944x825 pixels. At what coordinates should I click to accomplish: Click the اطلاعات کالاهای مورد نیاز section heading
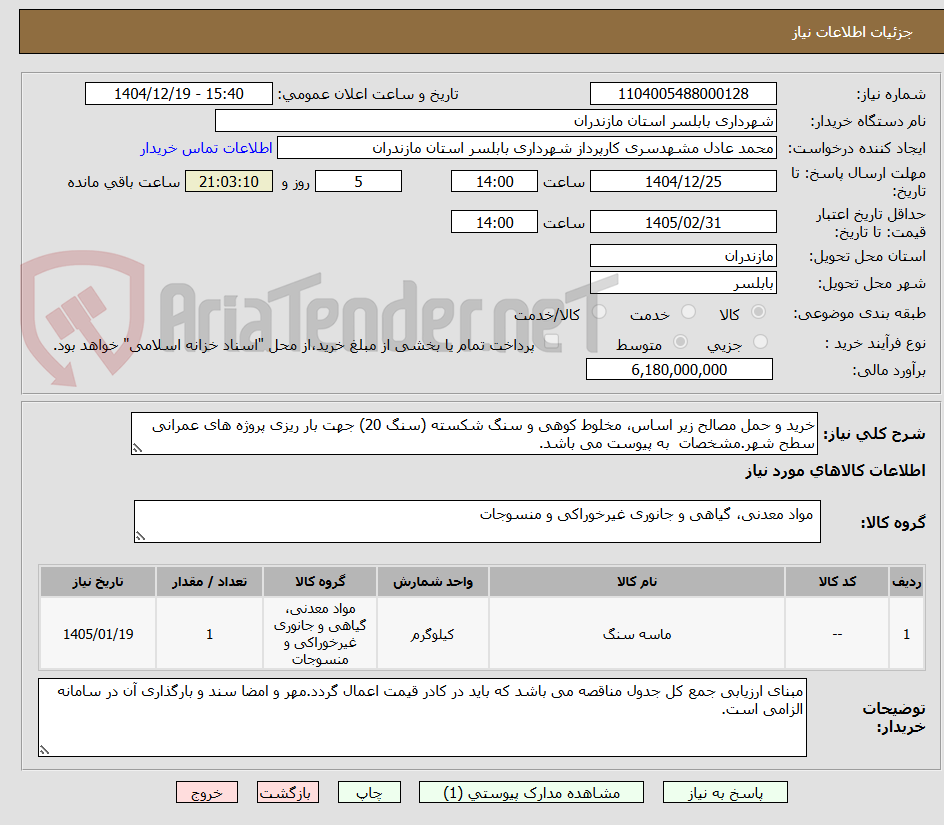tap(836, 471)
